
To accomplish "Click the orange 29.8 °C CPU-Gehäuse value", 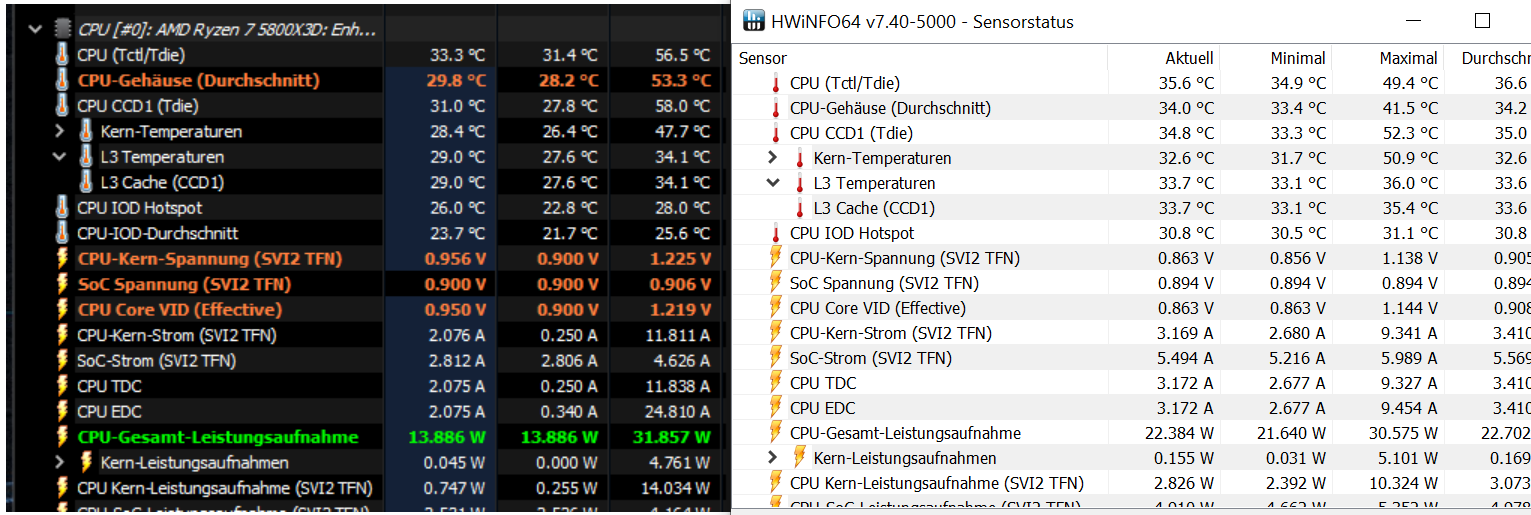I will coord(457,80).
